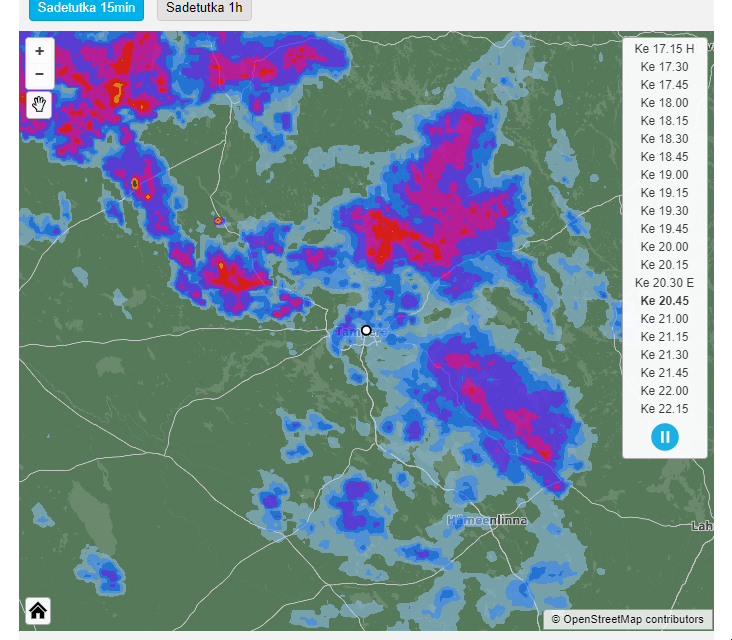Select the Ke 21.30 time frame

pos(664,355)
